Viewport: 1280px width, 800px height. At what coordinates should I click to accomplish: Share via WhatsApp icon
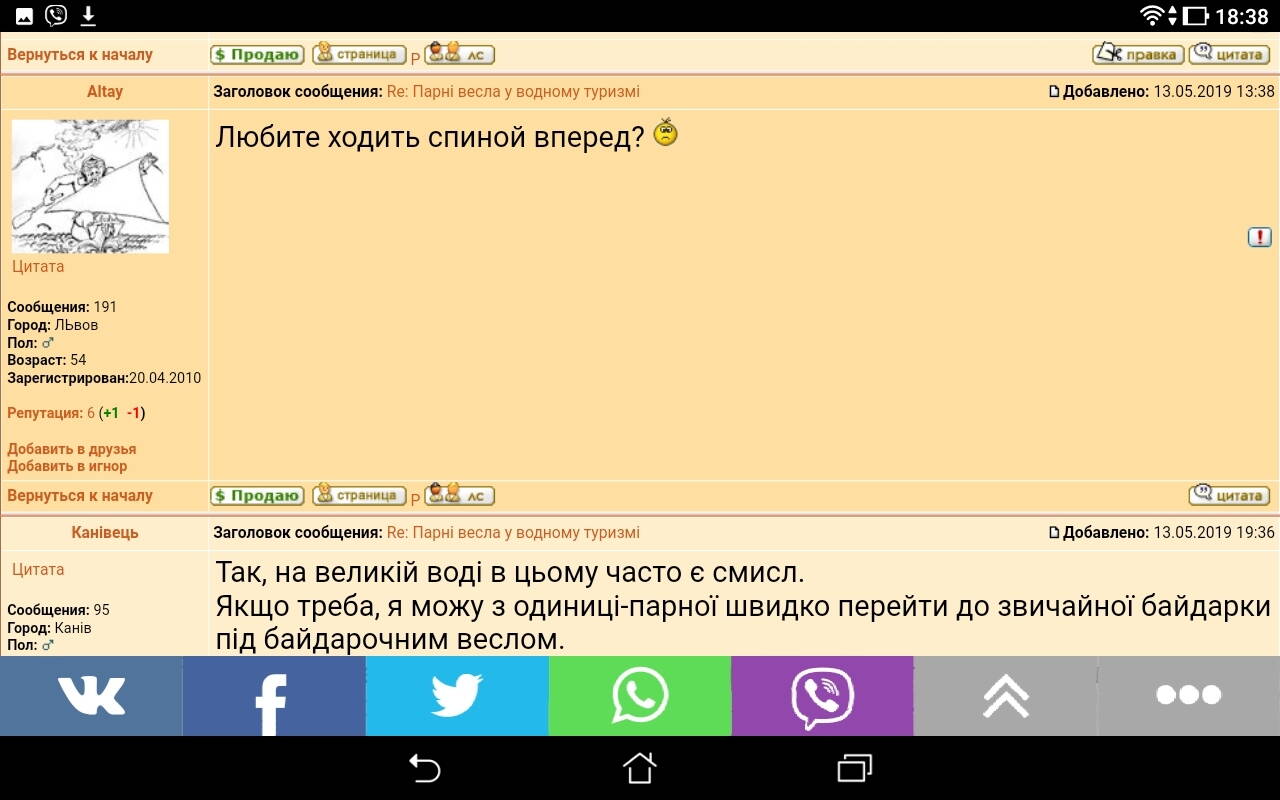coord(640,696)
